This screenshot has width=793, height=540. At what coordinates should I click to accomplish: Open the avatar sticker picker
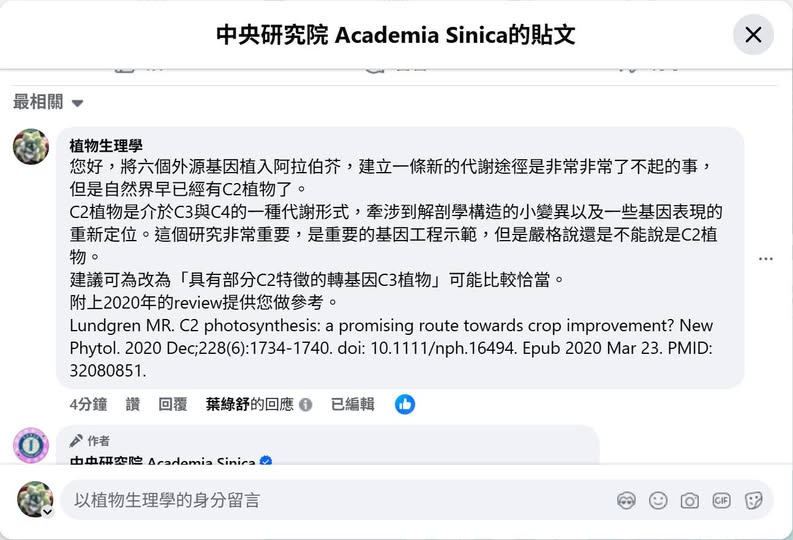click(627, 500)
